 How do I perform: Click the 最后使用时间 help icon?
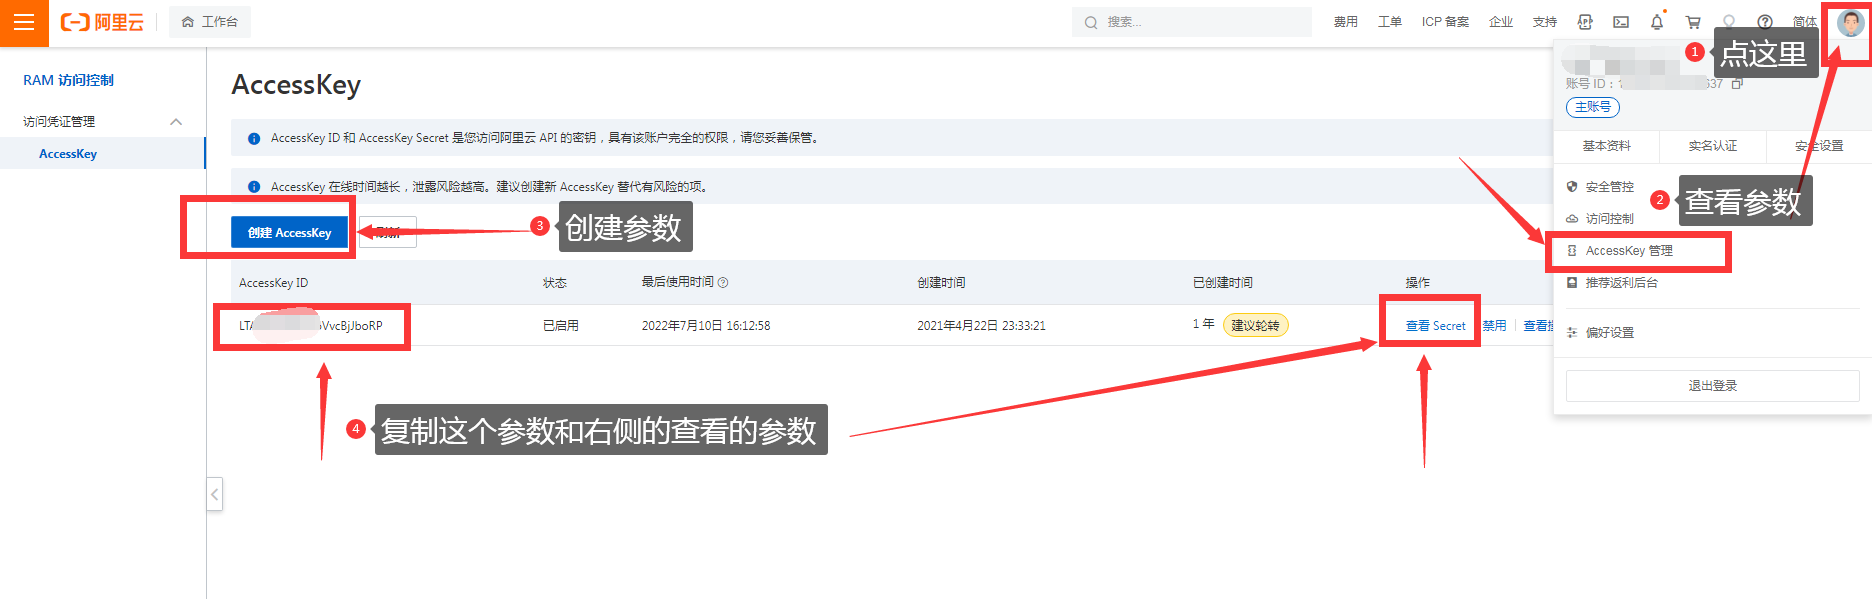[723, 283]
